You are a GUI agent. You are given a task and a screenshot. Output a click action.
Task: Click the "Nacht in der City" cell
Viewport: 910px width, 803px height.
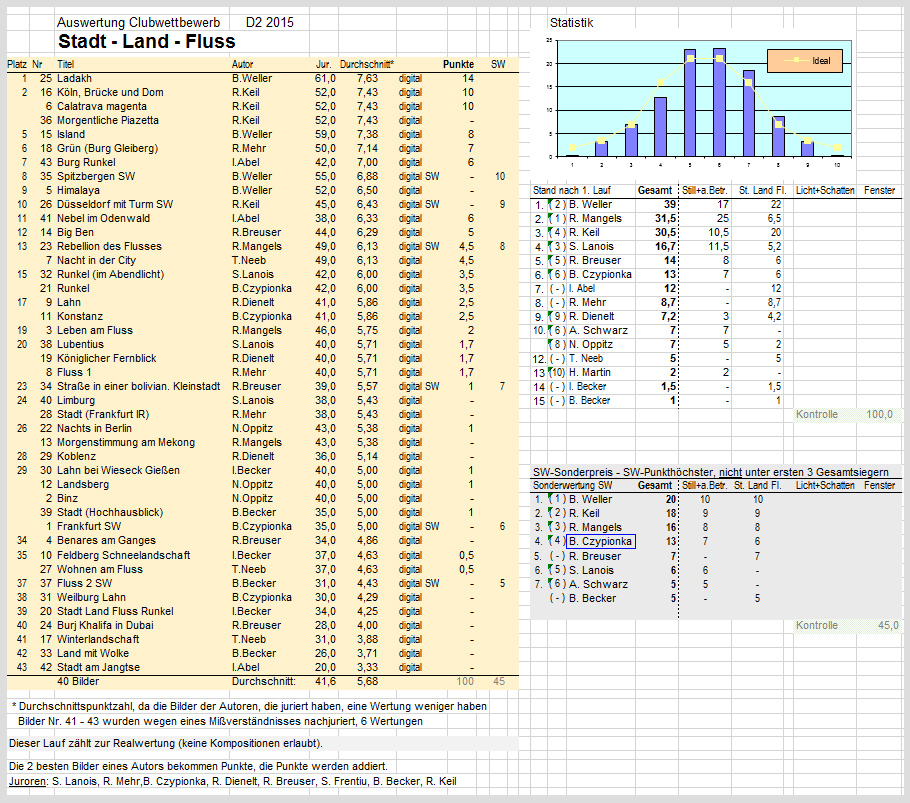96,261
